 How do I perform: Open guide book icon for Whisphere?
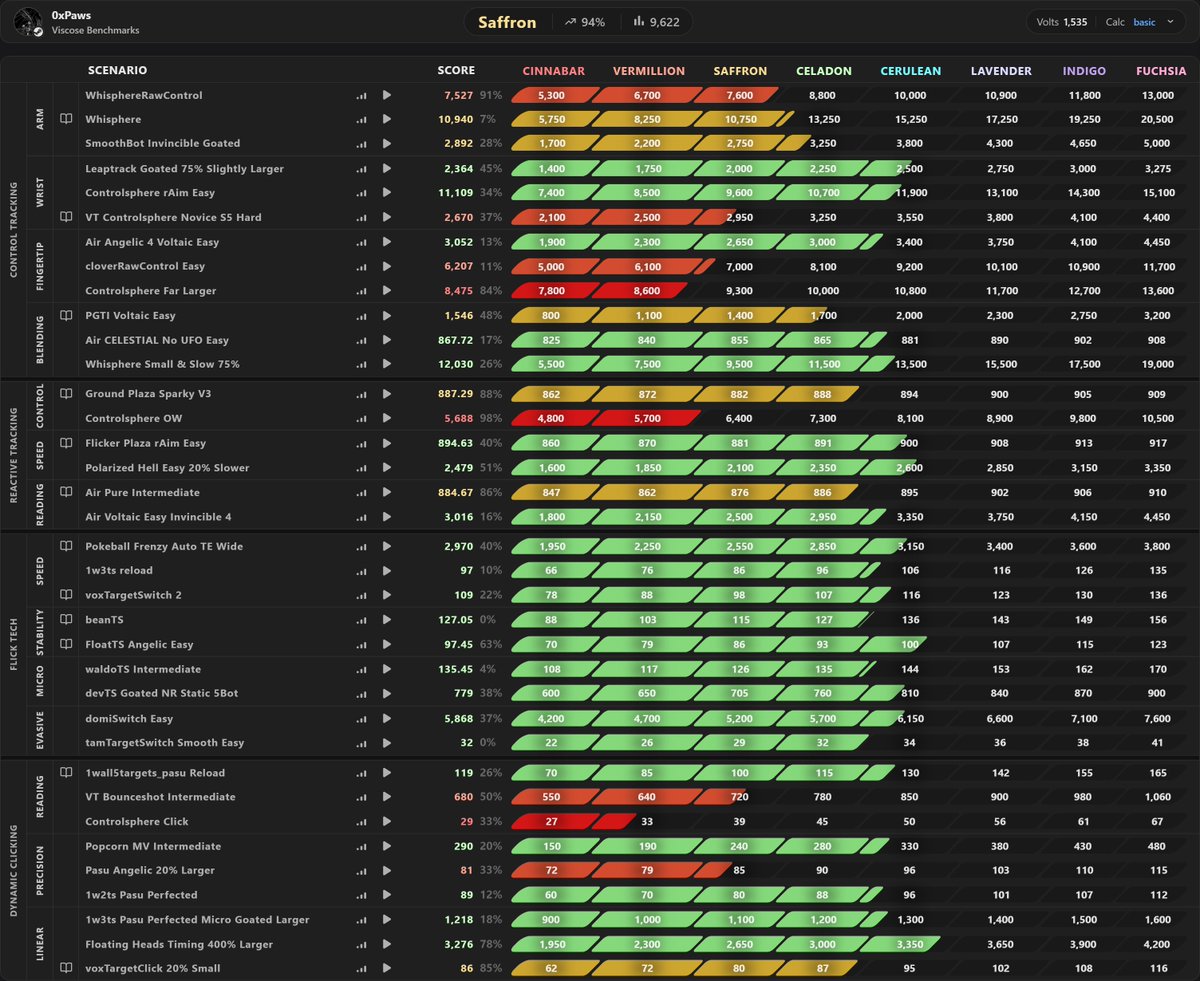point(66,119)
